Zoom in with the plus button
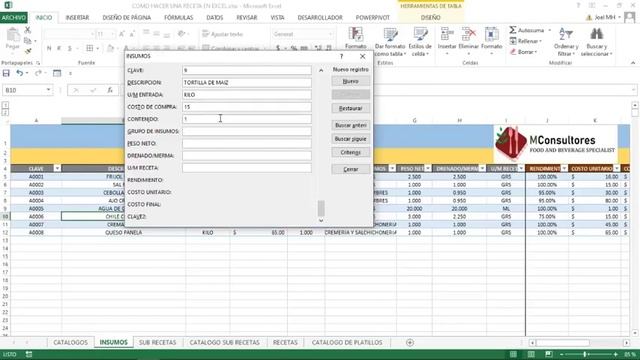Viewport: 640px width, 360px height. 616,354
